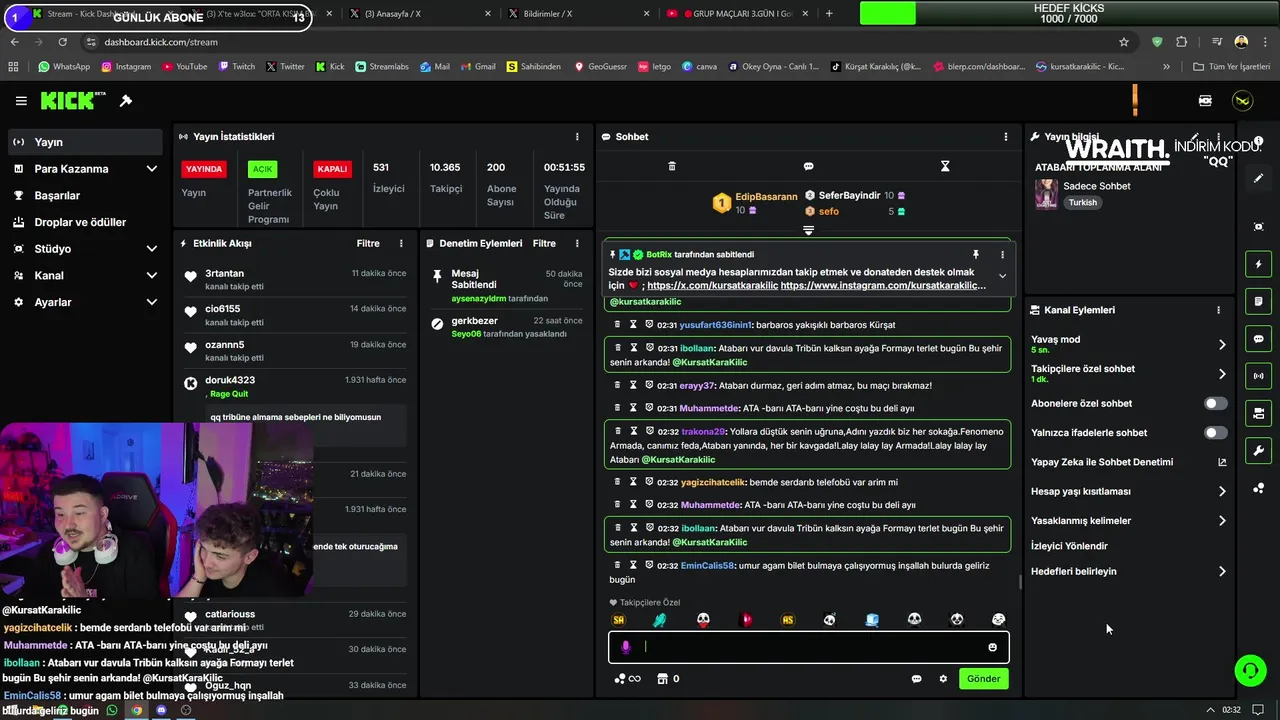Open the hamburger menu beside Kick logo
1280x720 pixels.
21,101
